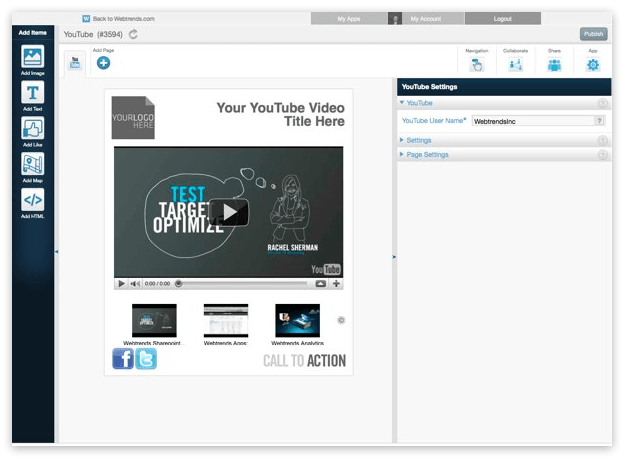Click help icon beside user name field
Viewport: 624px width, 458px height.
(599, 121)
